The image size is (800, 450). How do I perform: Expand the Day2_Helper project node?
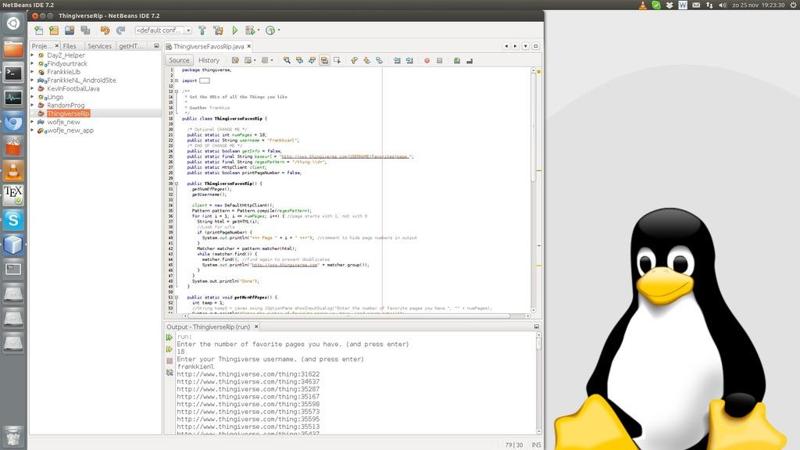click(34, 55)
